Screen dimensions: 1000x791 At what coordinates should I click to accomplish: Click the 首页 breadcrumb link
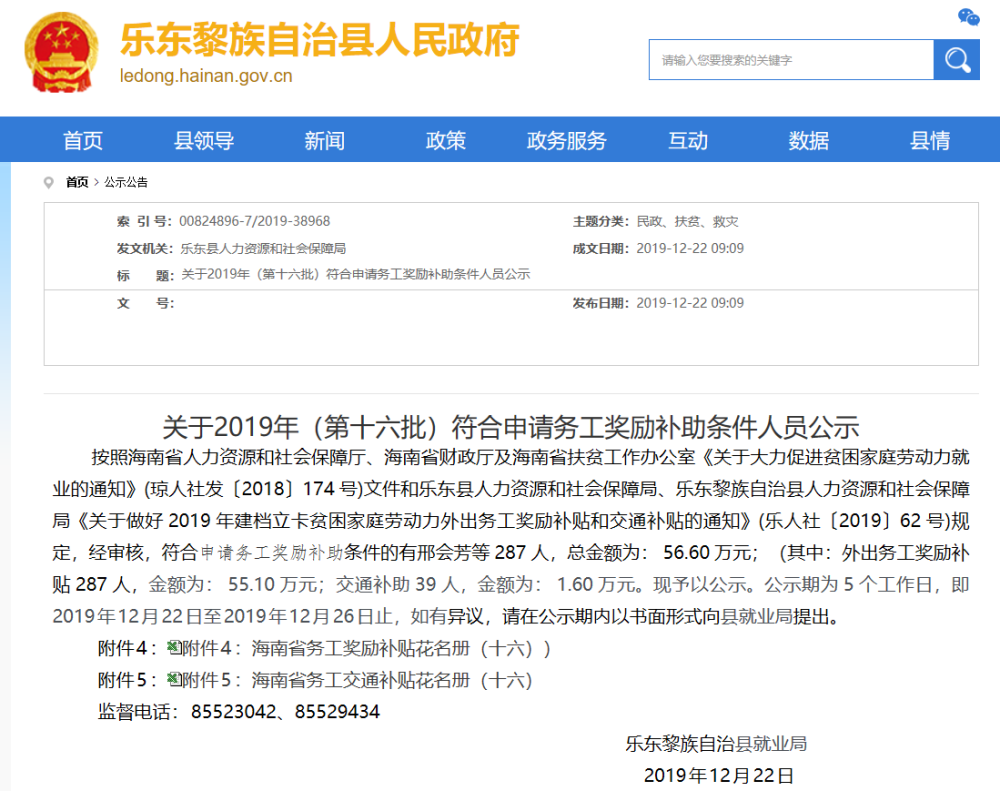pyautogui.click(x=77, y=182)
